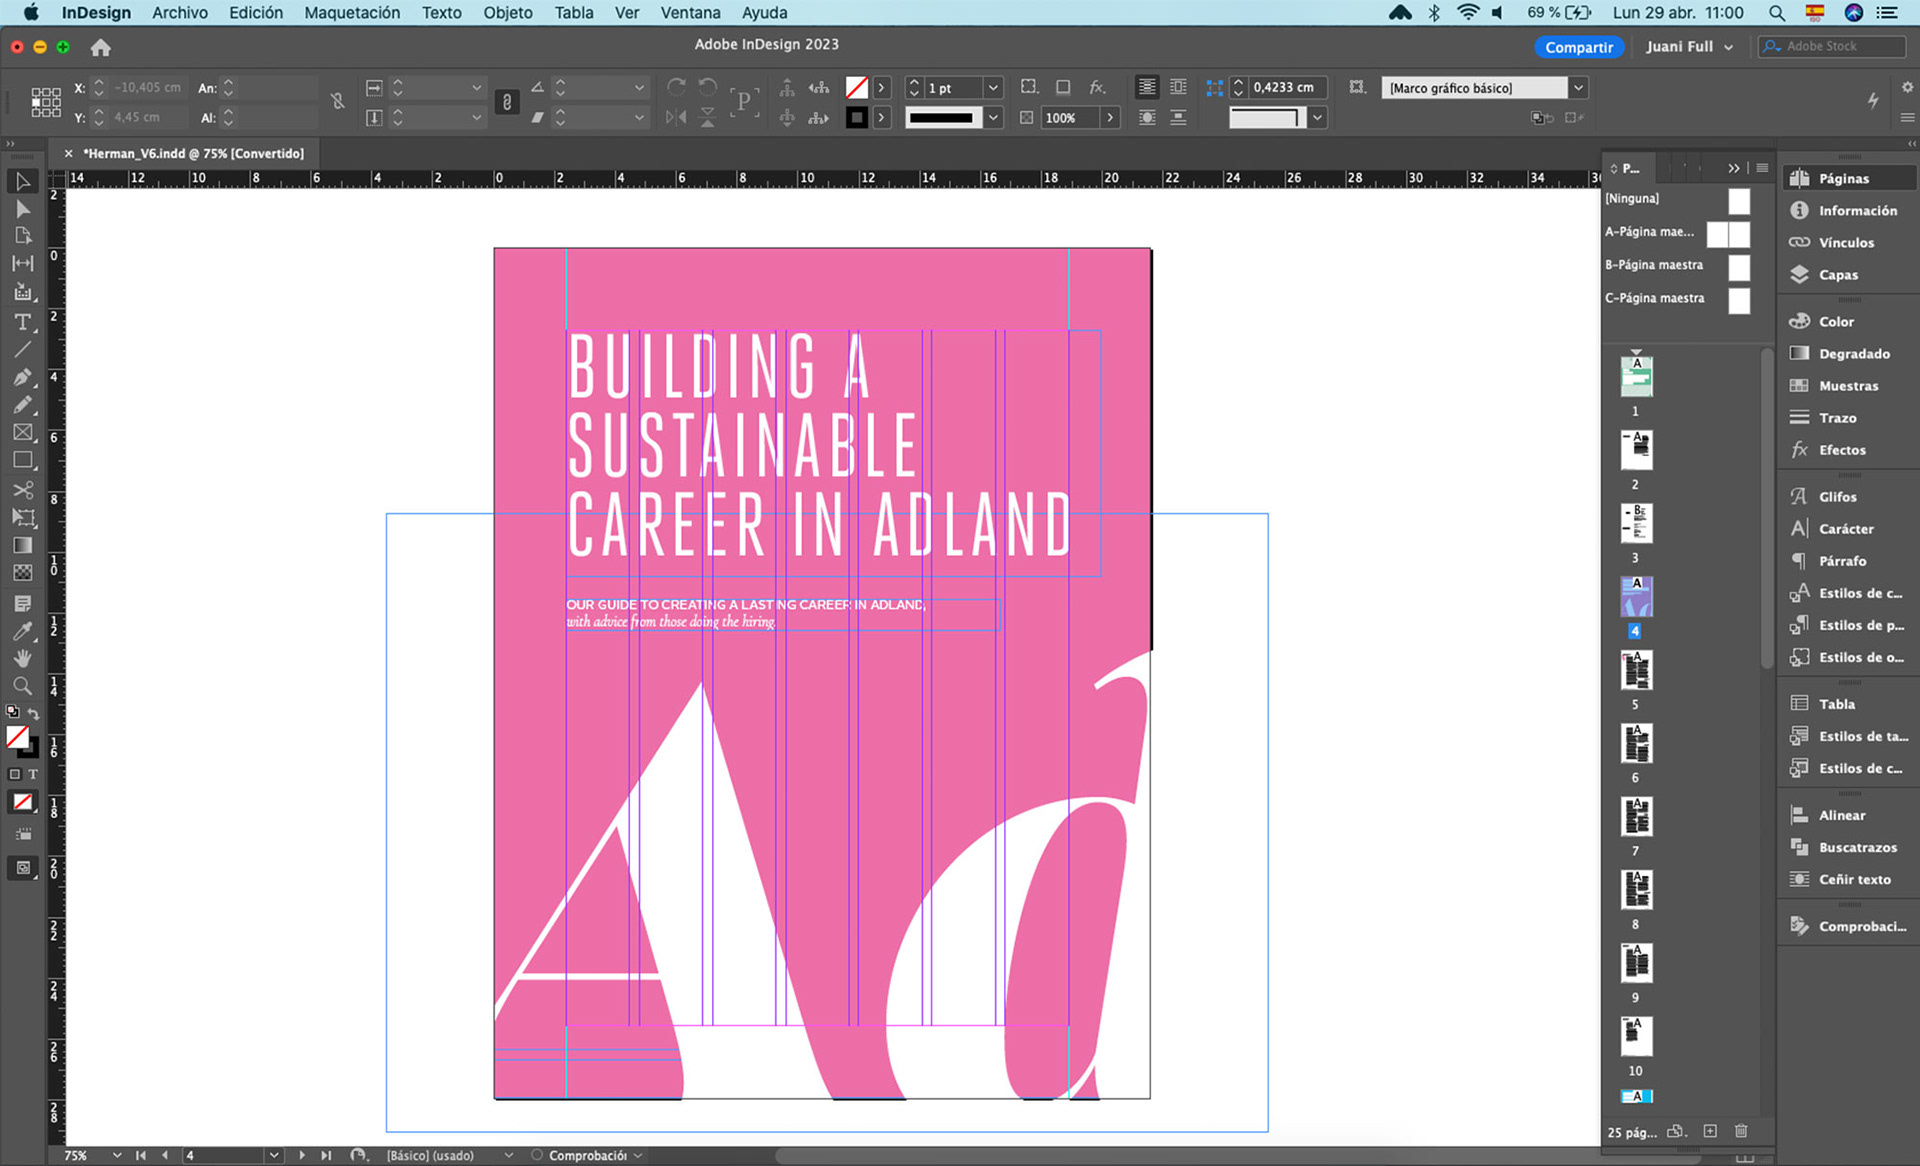Select the Type tool
The height and width of the screenshot is (1166, 1920).
coord(22,322)
